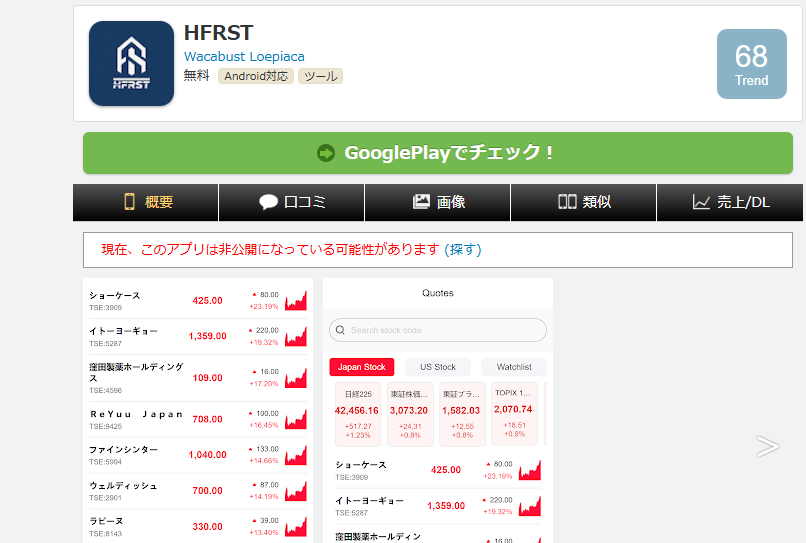This screenshot has width=806, height=543.
Task: Click the magnifier icon in search field
Action: tap(340, 330)
